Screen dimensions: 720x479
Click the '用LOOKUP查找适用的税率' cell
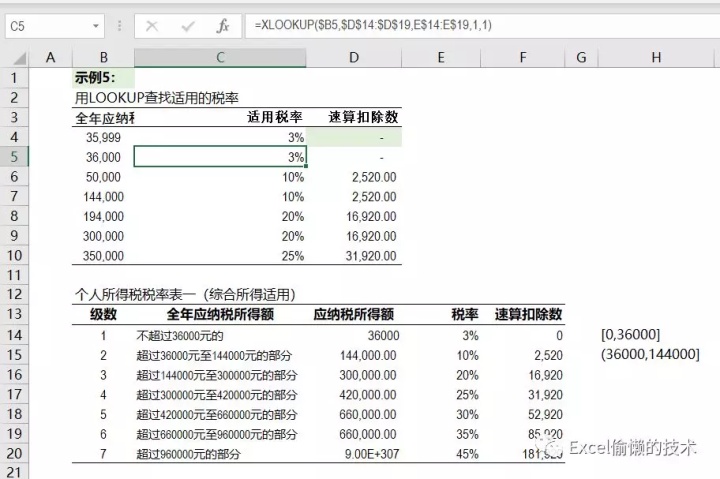[x=157, y=98]
